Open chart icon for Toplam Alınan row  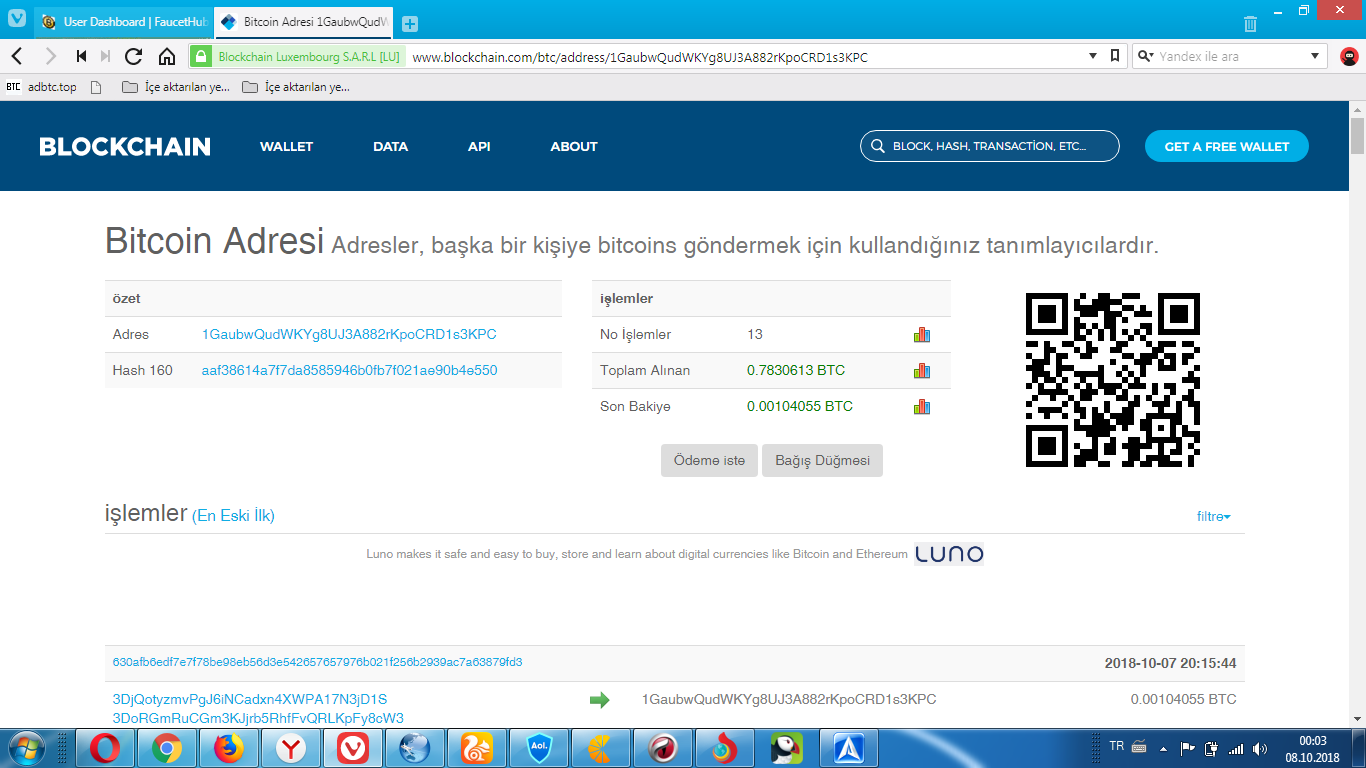click(x=922, y=371)
